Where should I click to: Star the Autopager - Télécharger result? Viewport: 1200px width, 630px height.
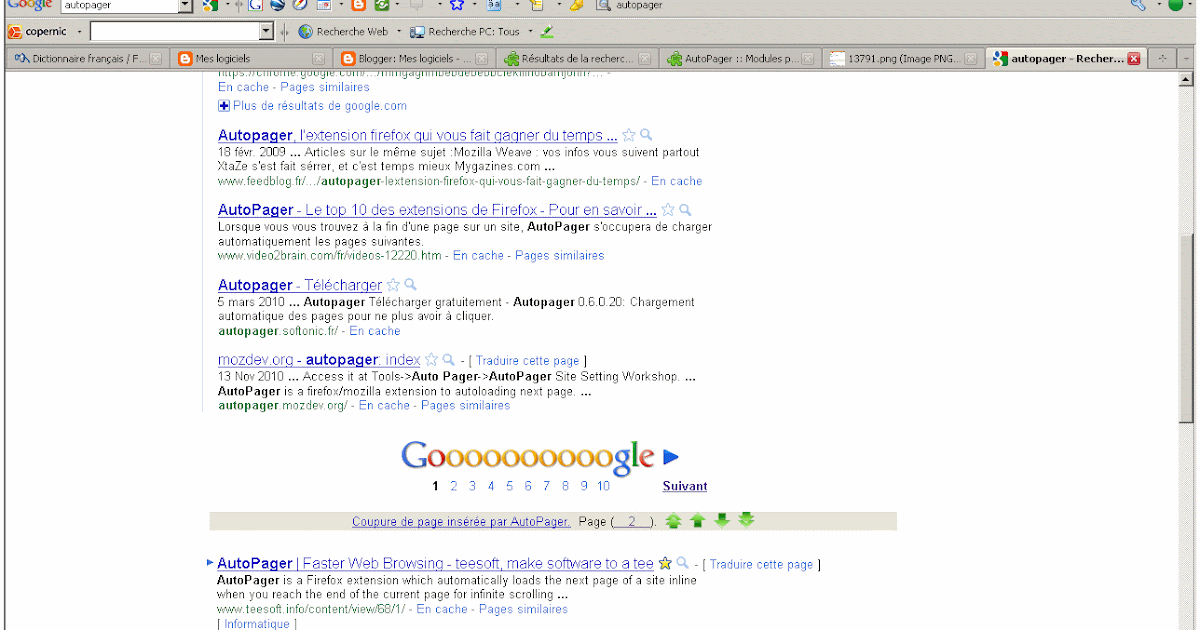point(393,285)
